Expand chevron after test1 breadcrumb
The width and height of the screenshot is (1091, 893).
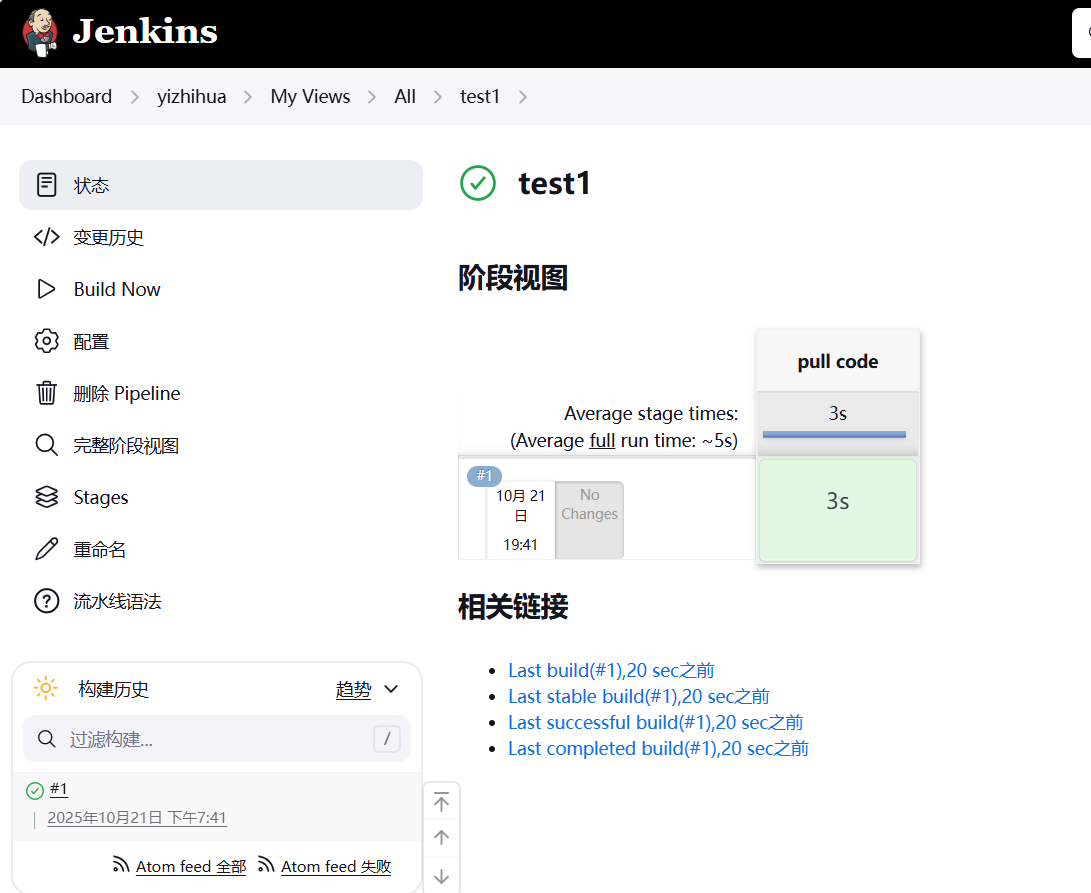click(523, 97)
